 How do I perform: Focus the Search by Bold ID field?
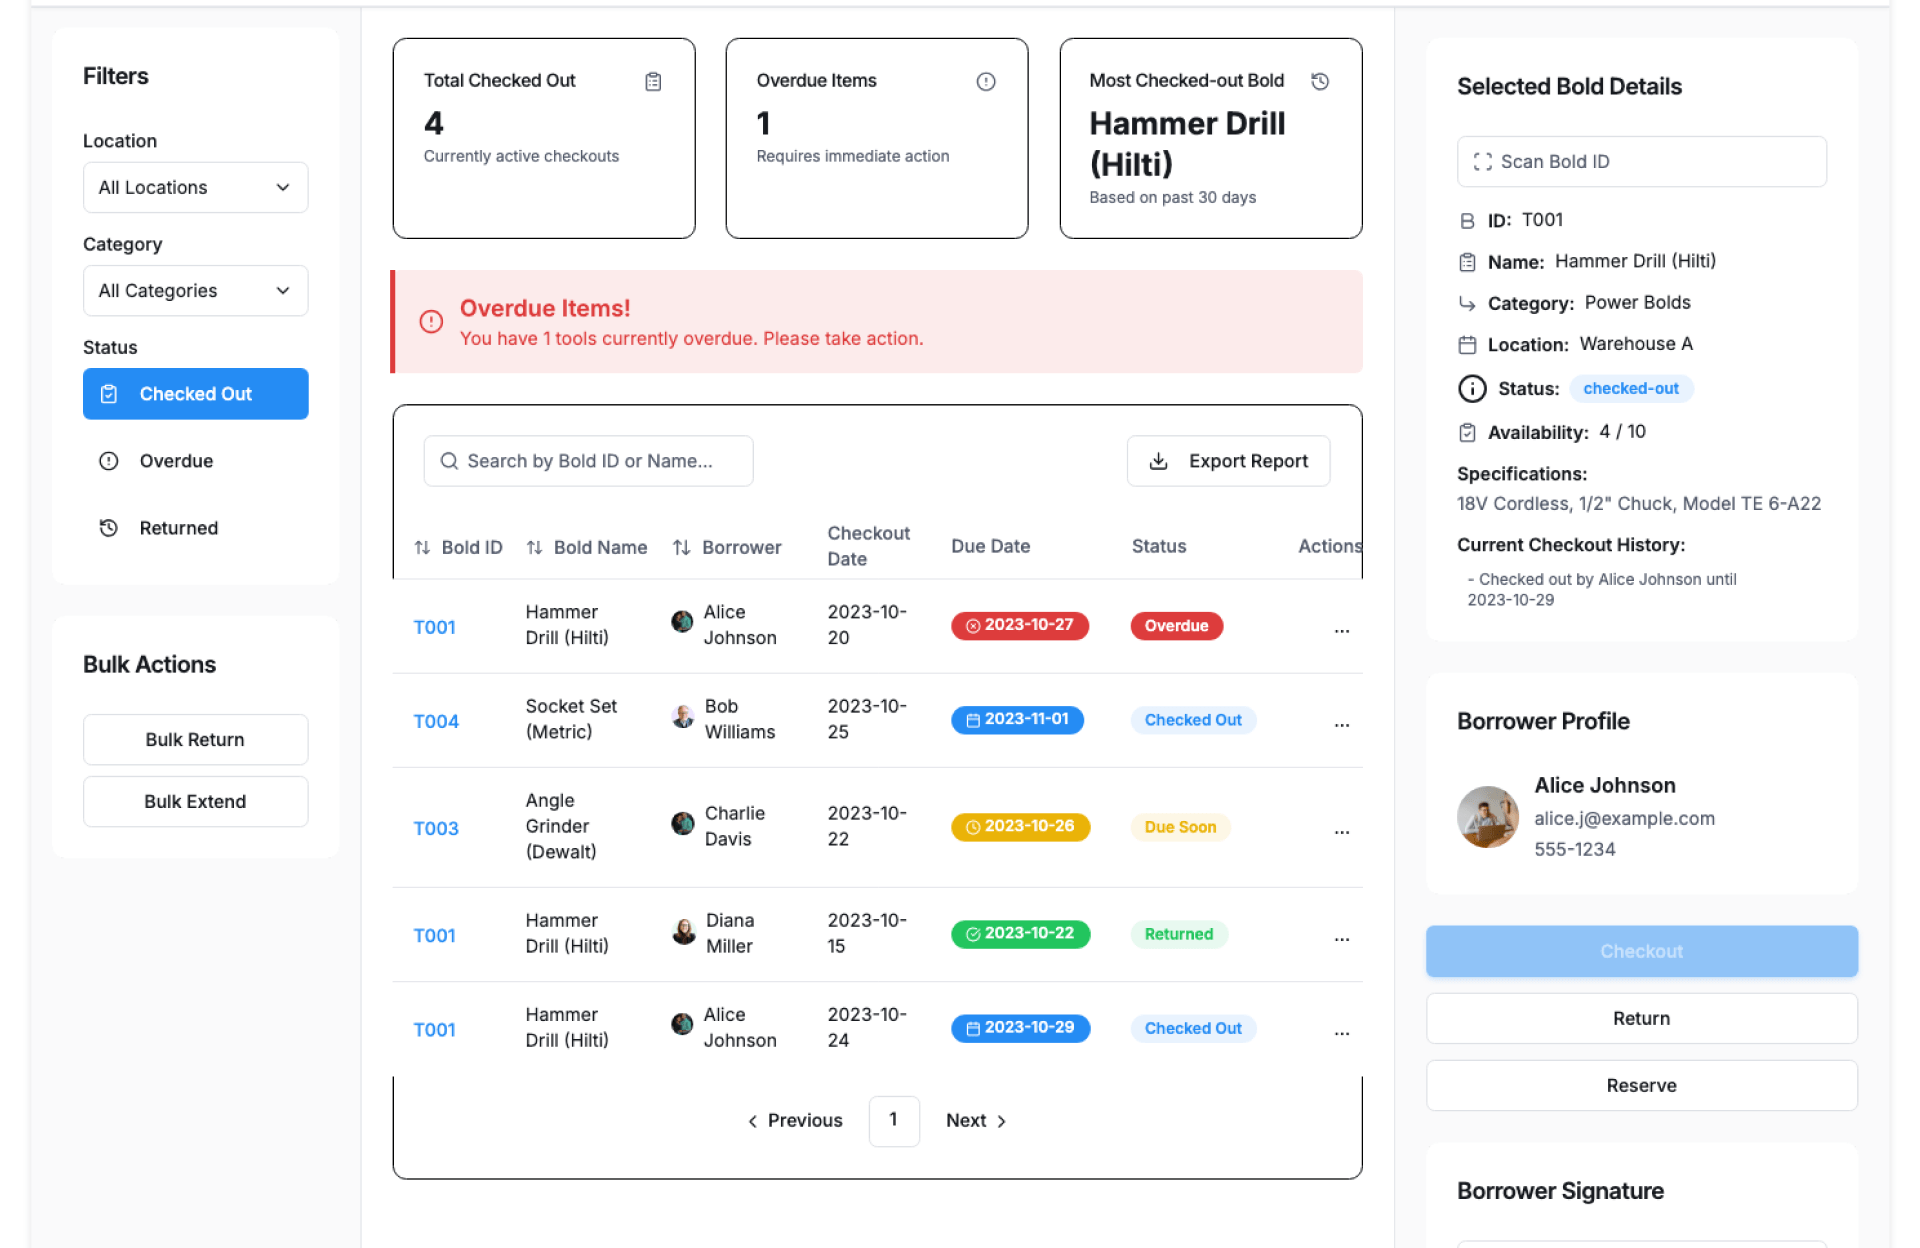589,461
